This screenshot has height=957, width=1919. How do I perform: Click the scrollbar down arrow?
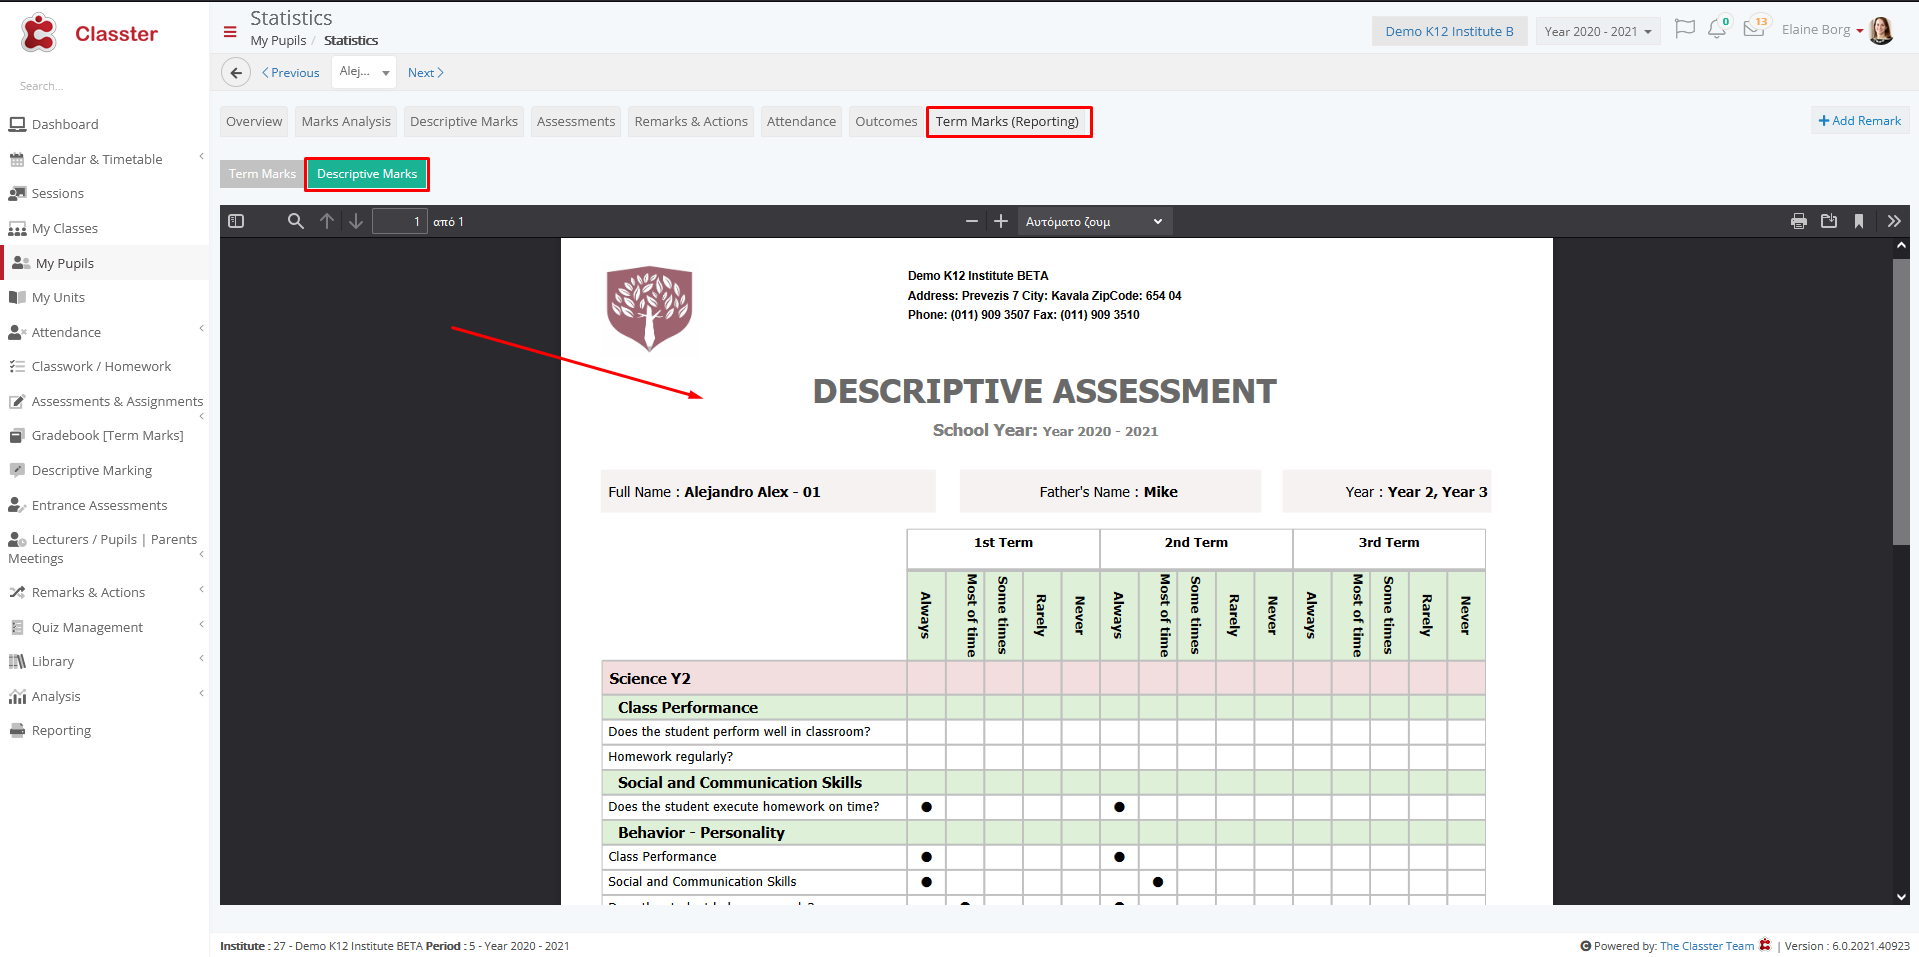[1901, 897]
